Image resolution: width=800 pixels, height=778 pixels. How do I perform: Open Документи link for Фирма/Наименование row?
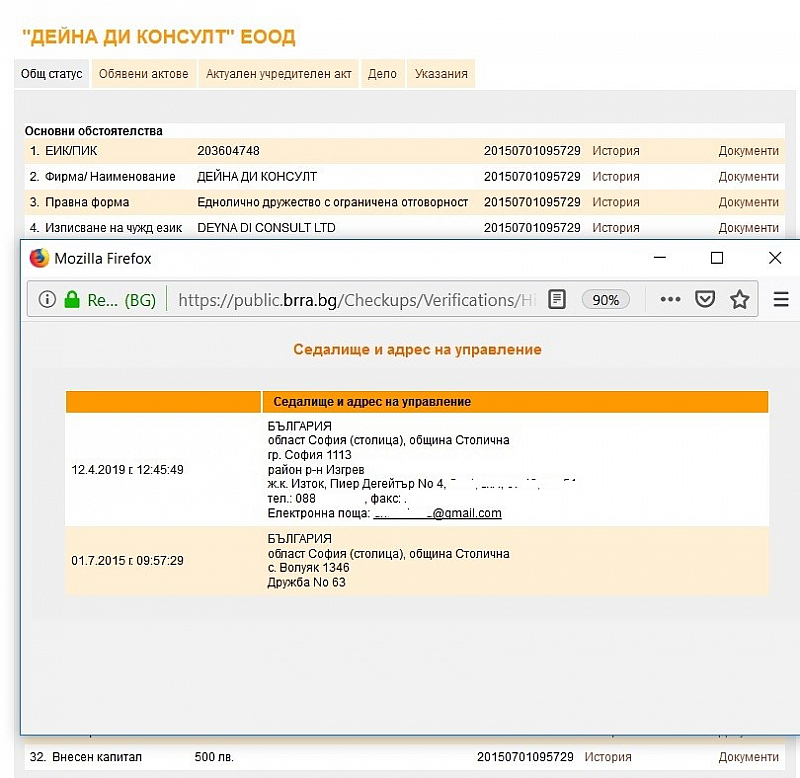coord(748,177)
